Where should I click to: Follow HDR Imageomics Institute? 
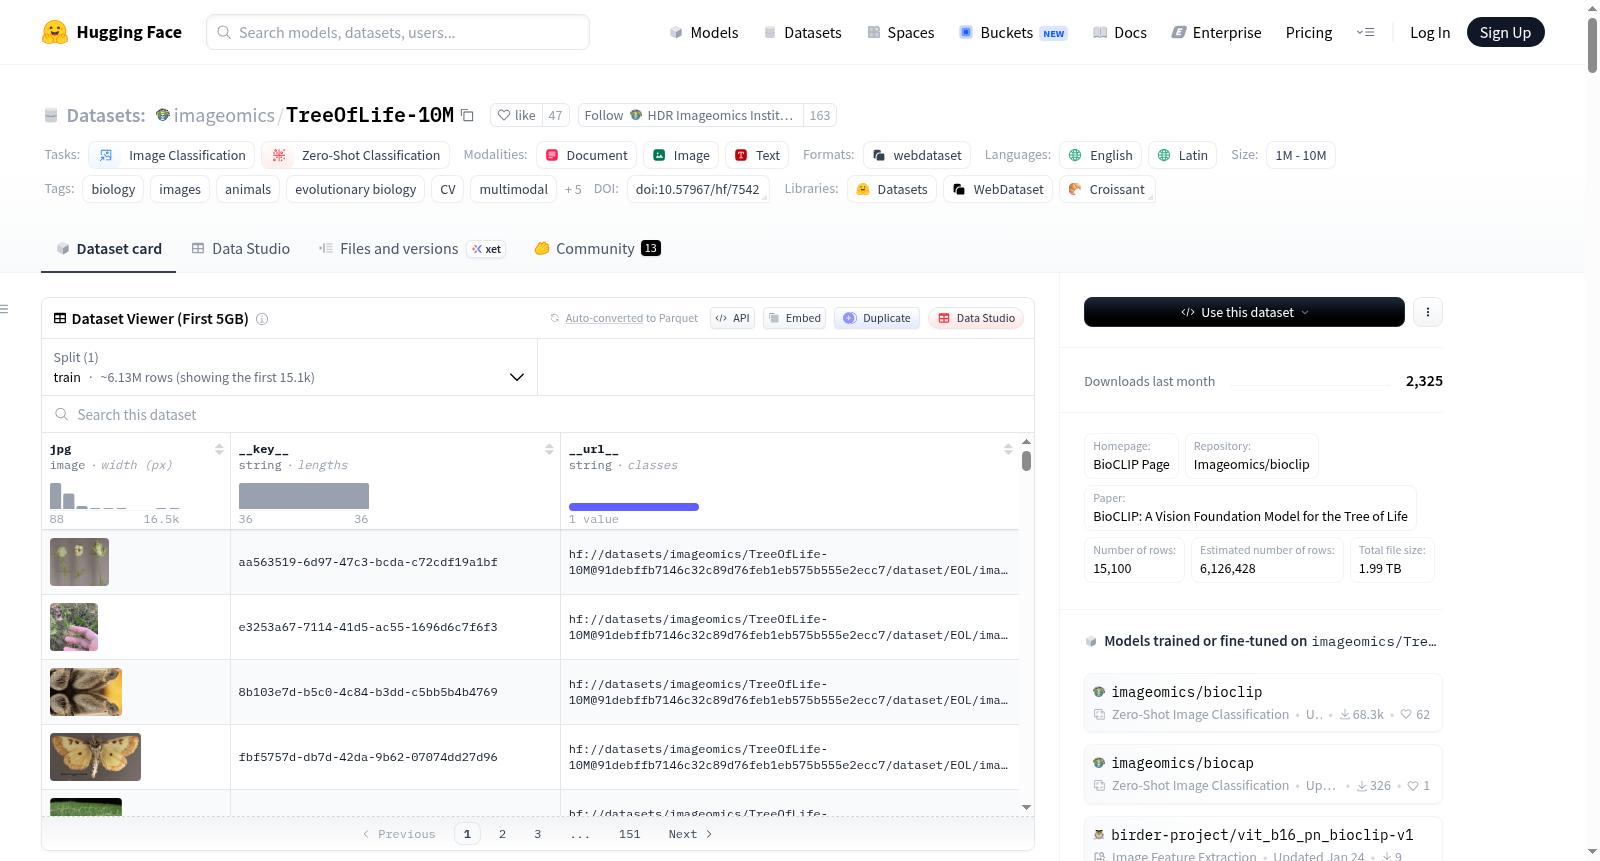tap(691, 115)
